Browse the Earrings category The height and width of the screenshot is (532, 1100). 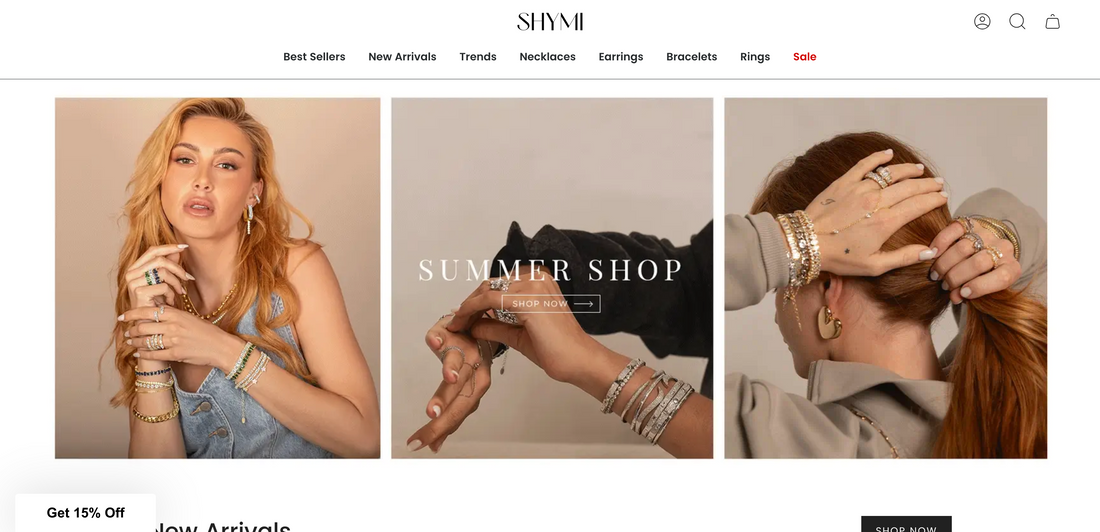click(x=621, y=57)
